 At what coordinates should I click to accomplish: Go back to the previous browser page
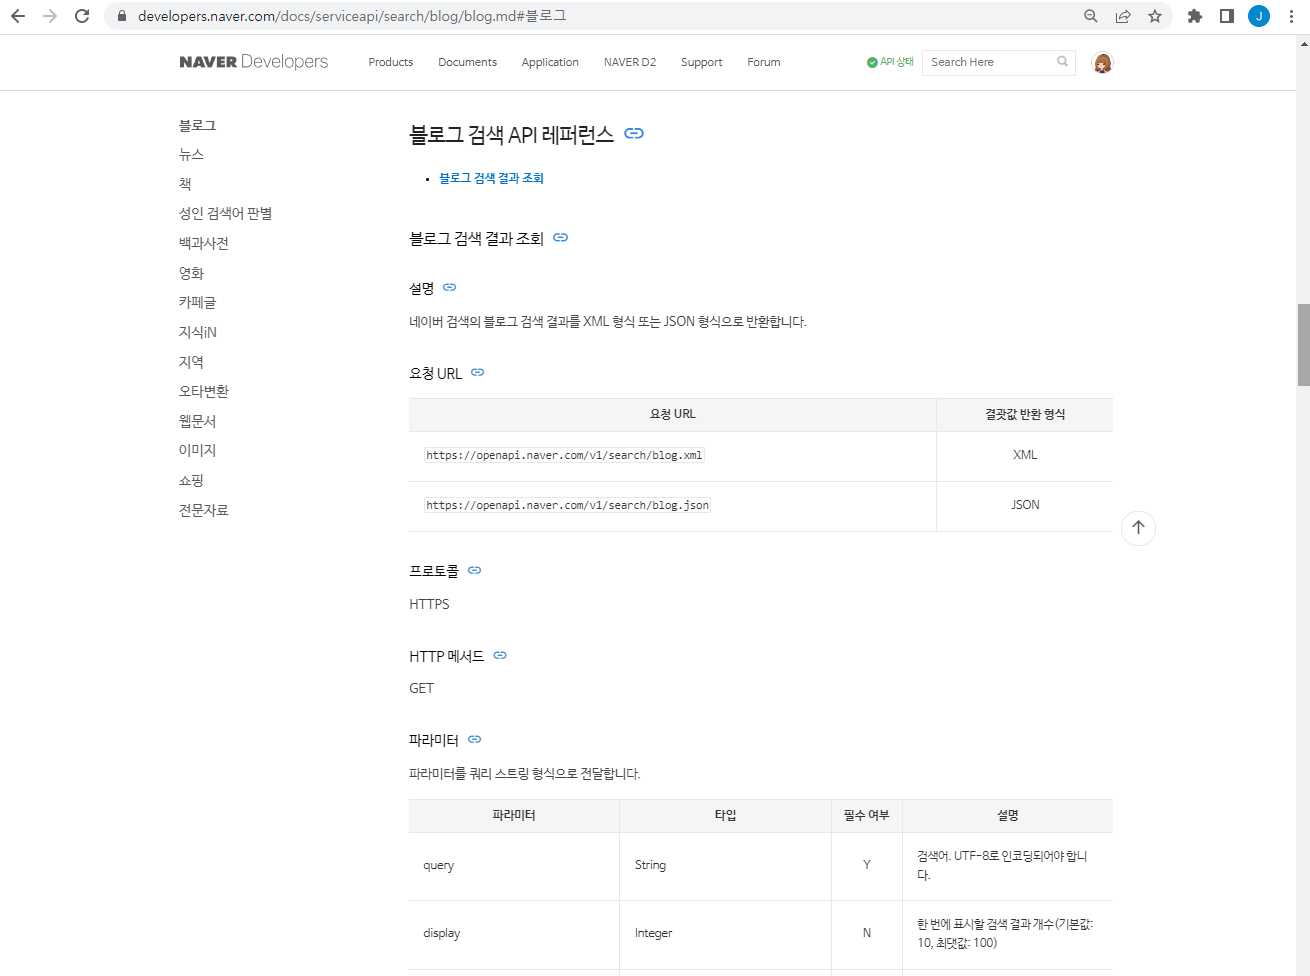pyautogui.click(x=18, y=16)
